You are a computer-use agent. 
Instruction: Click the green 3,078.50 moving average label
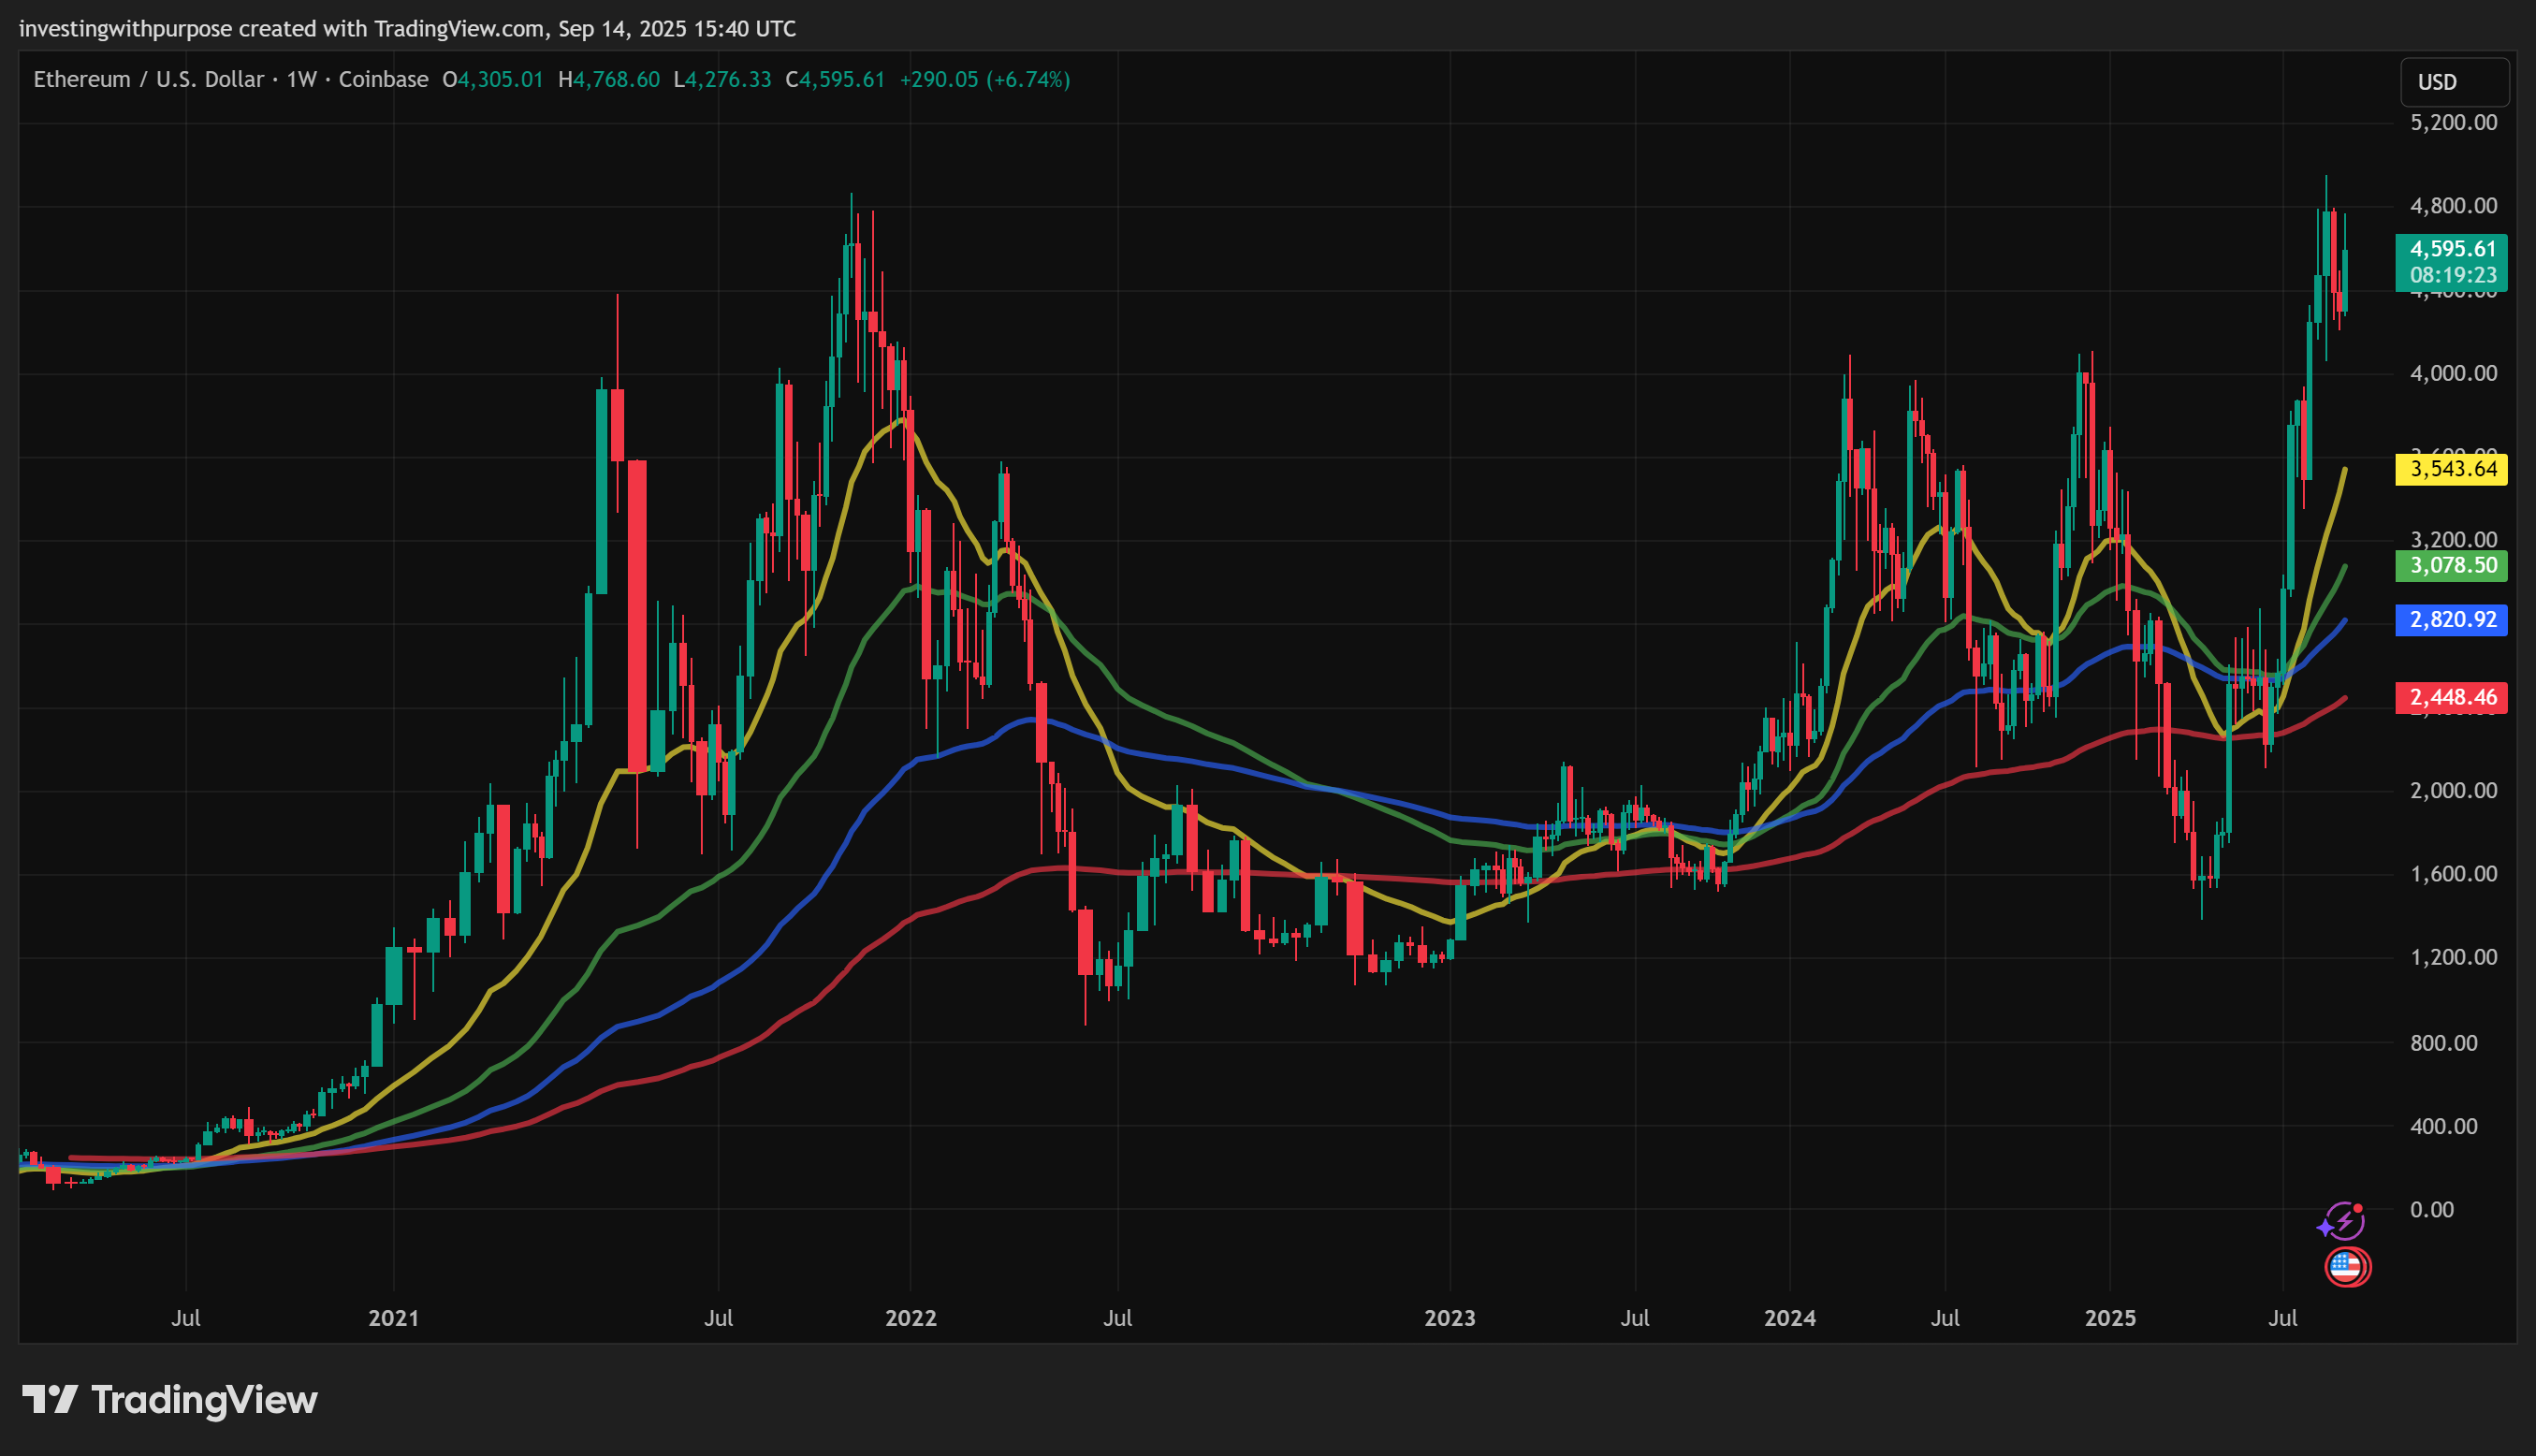pyautogui.click(x=2451, y=566)
